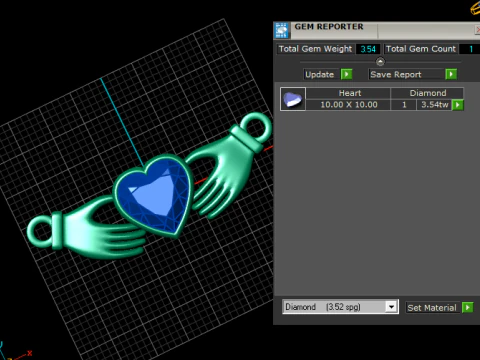
Task: Click the green arrow next to Update
Action: point(346,74)
